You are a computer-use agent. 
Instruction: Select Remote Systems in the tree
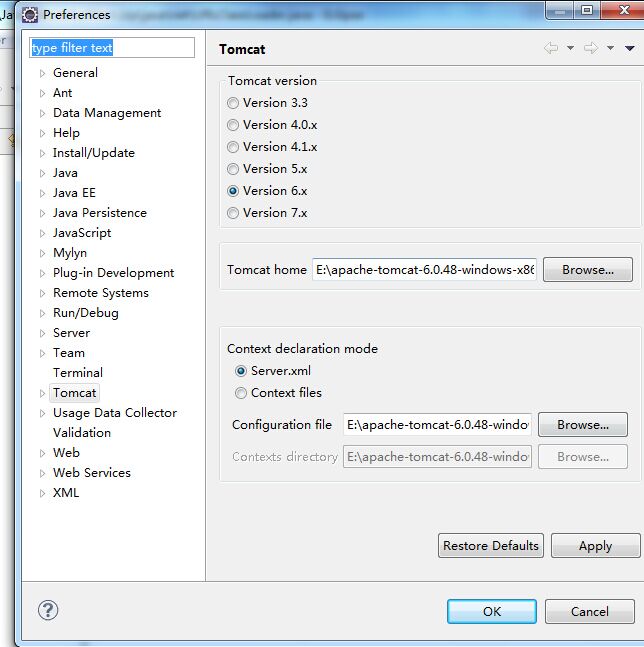point(101,293)
